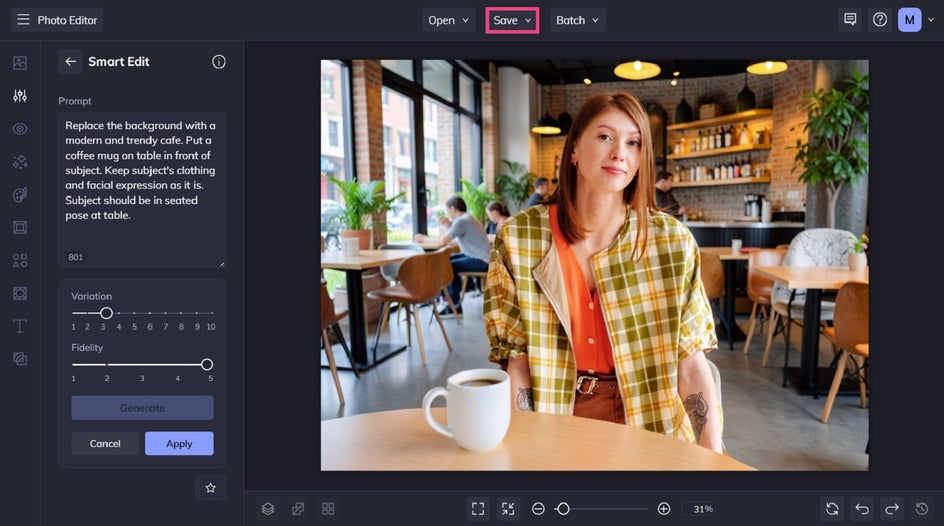Click the 'Variation' label

92,296
